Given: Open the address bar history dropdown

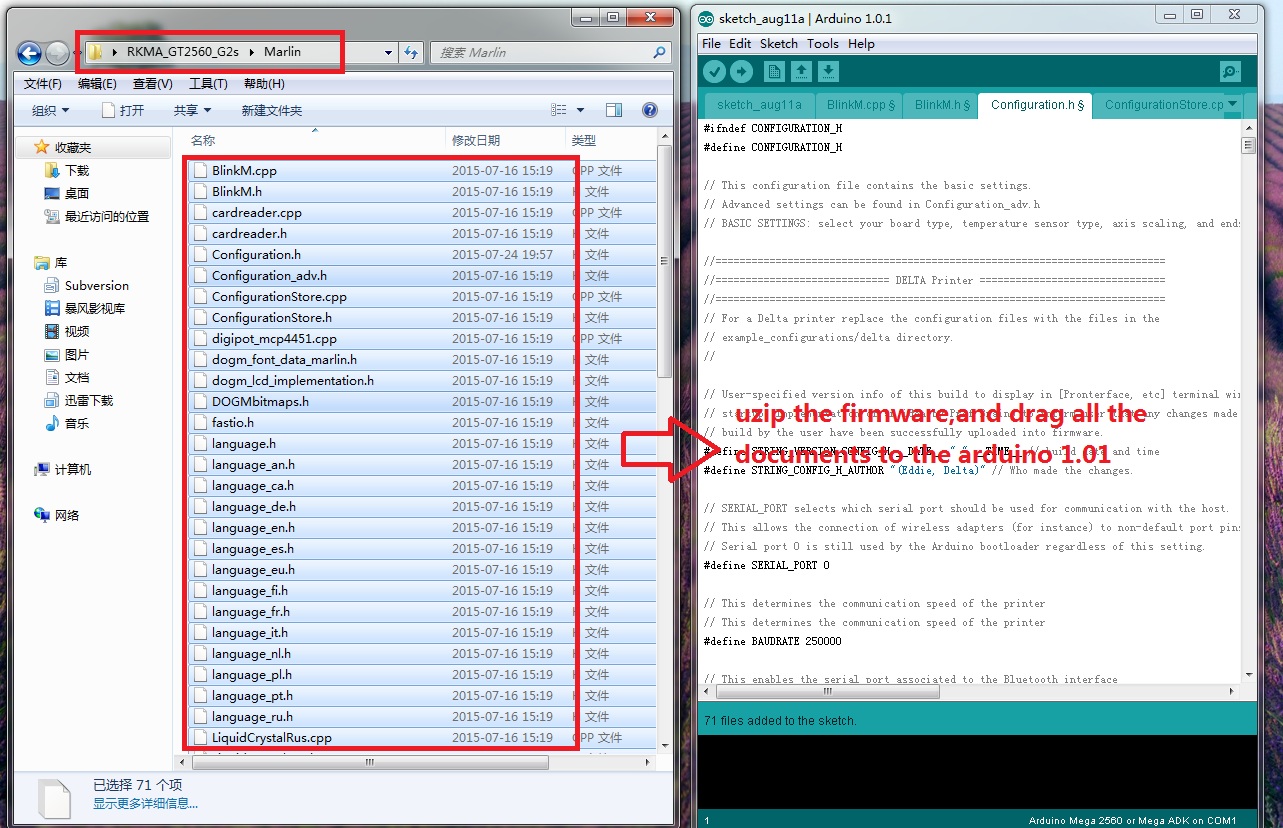Looking at the screenshot, I should pos(389,52).
